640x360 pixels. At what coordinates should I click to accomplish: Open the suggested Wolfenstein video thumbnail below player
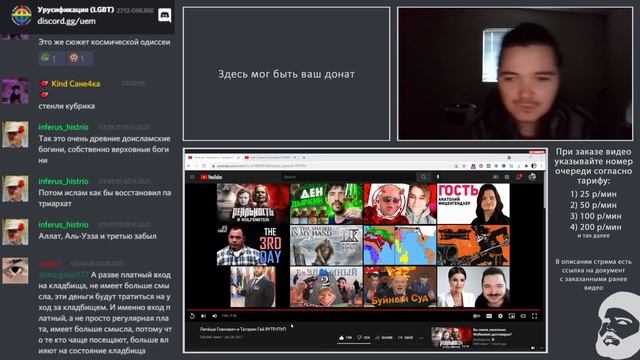pyautogui.click(x=451, y=338)
